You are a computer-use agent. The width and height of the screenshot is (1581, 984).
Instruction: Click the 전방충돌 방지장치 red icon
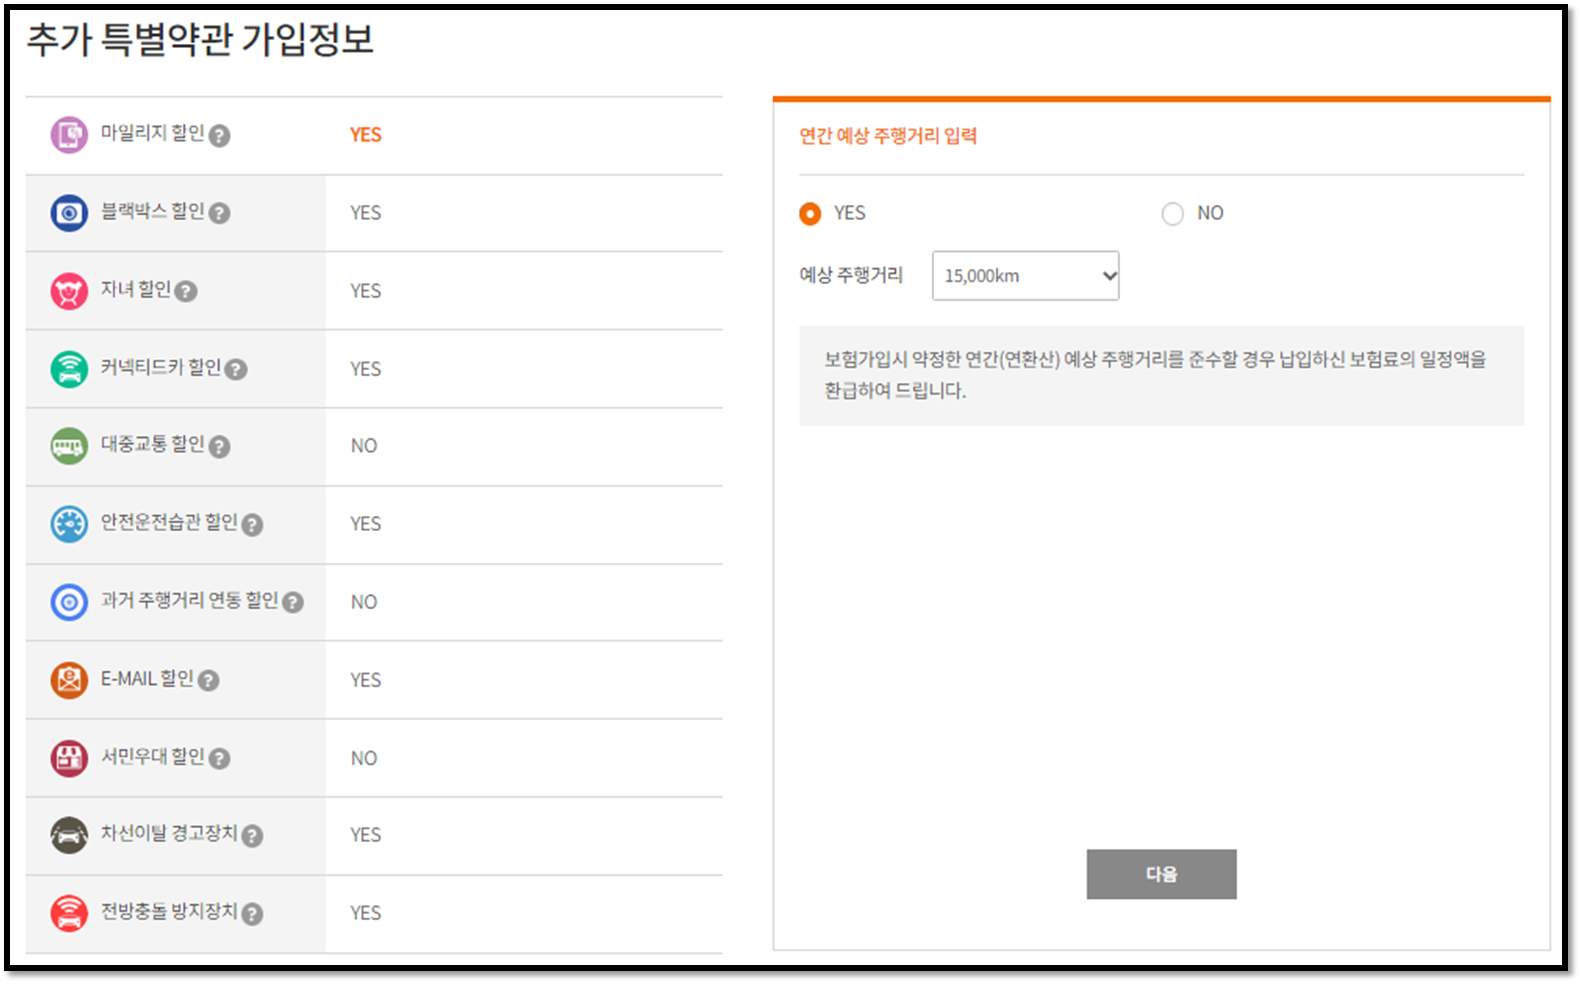(x=69, y=912)
